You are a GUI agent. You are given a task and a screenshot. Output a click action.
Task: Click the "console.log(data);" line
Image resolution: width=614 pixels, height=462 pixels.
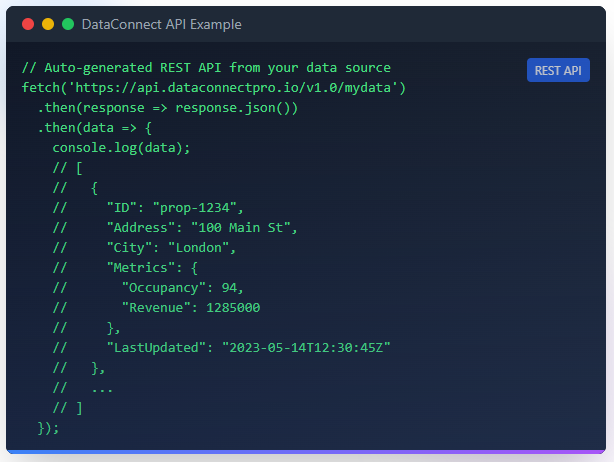pos(121,148)
